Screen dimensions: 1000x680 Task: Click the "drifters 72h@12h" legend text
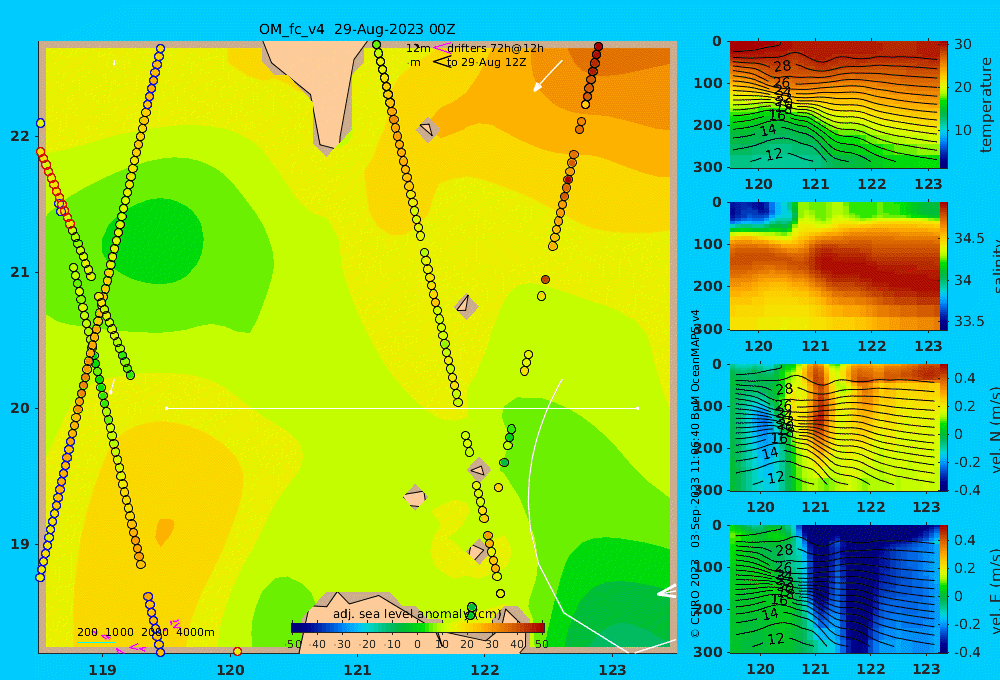495,48
